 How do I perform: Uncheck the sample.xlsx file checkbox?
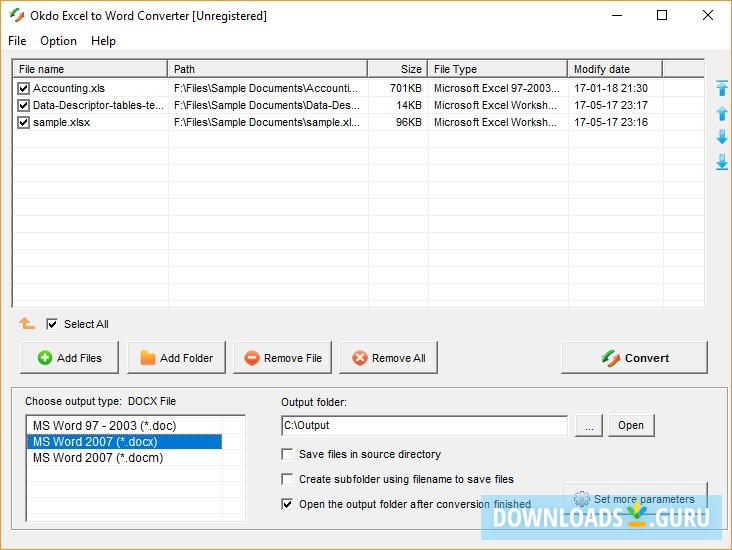point(23,122)
